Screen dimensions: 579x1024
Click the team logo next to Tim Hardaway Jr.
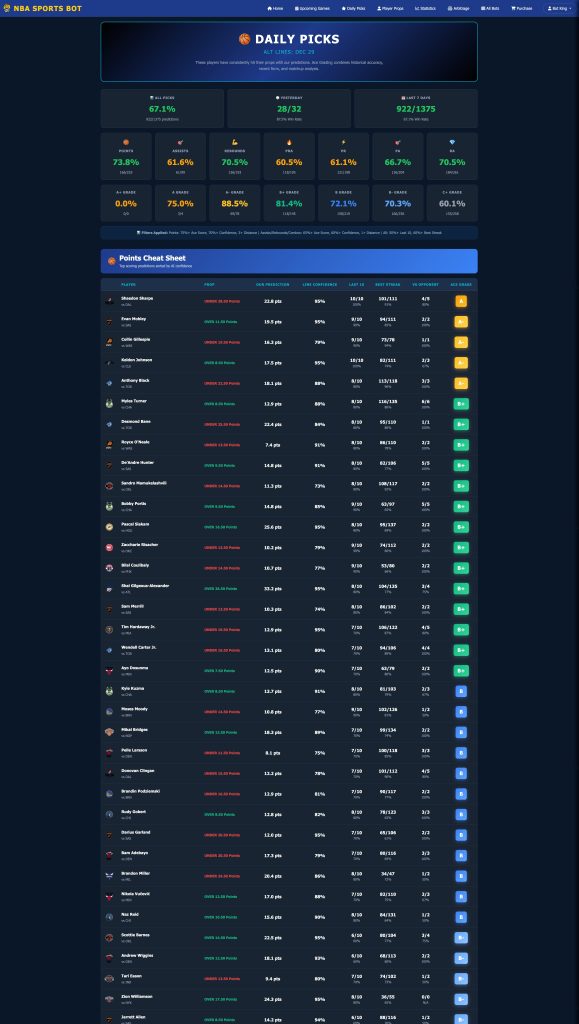coord(110,630)
